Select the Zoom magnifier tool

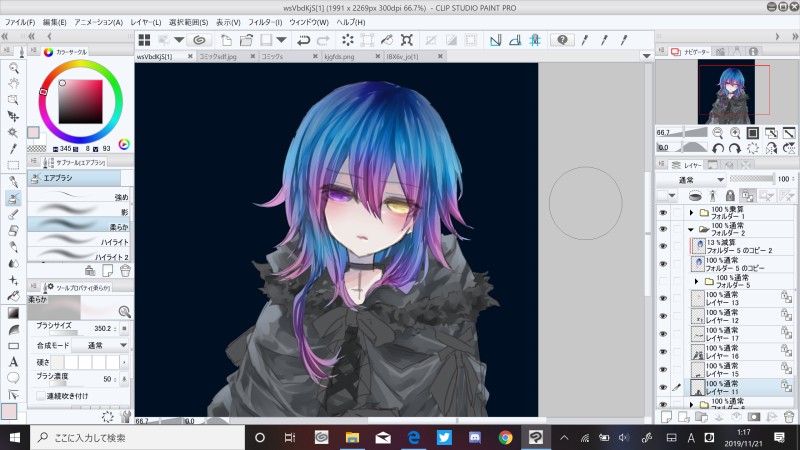14,68
